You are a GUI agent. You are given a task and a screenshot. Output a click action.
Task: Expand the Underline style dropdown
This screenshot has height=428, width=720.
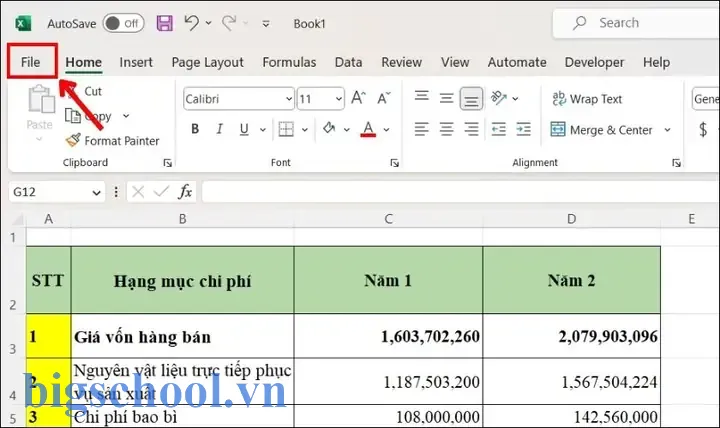pyautogui.click(x=263, y=130)
